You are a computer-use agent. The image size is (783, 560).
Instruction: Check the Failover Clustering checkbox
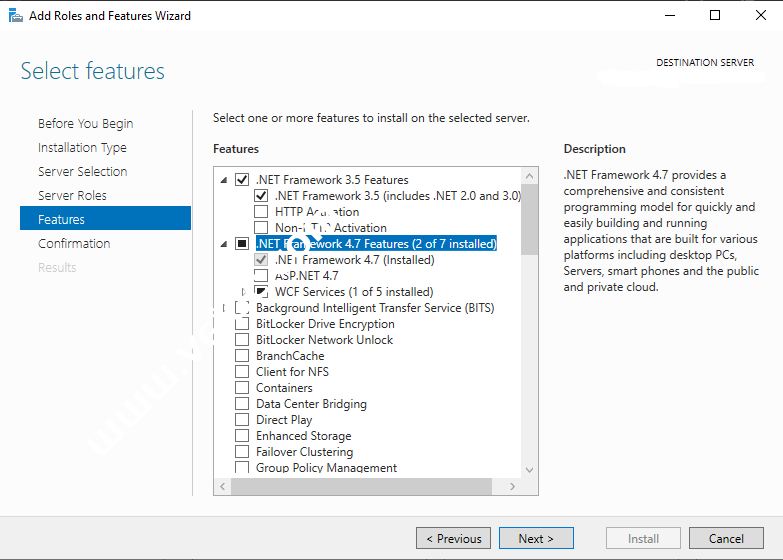[x=242, y=452]
